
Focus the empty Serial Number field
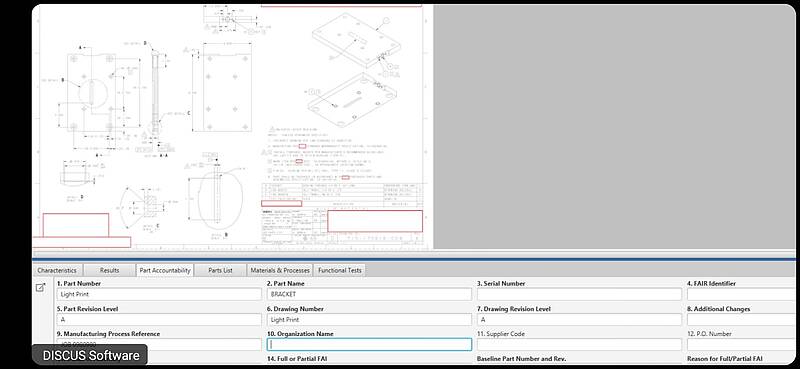(x=580, y=294)
